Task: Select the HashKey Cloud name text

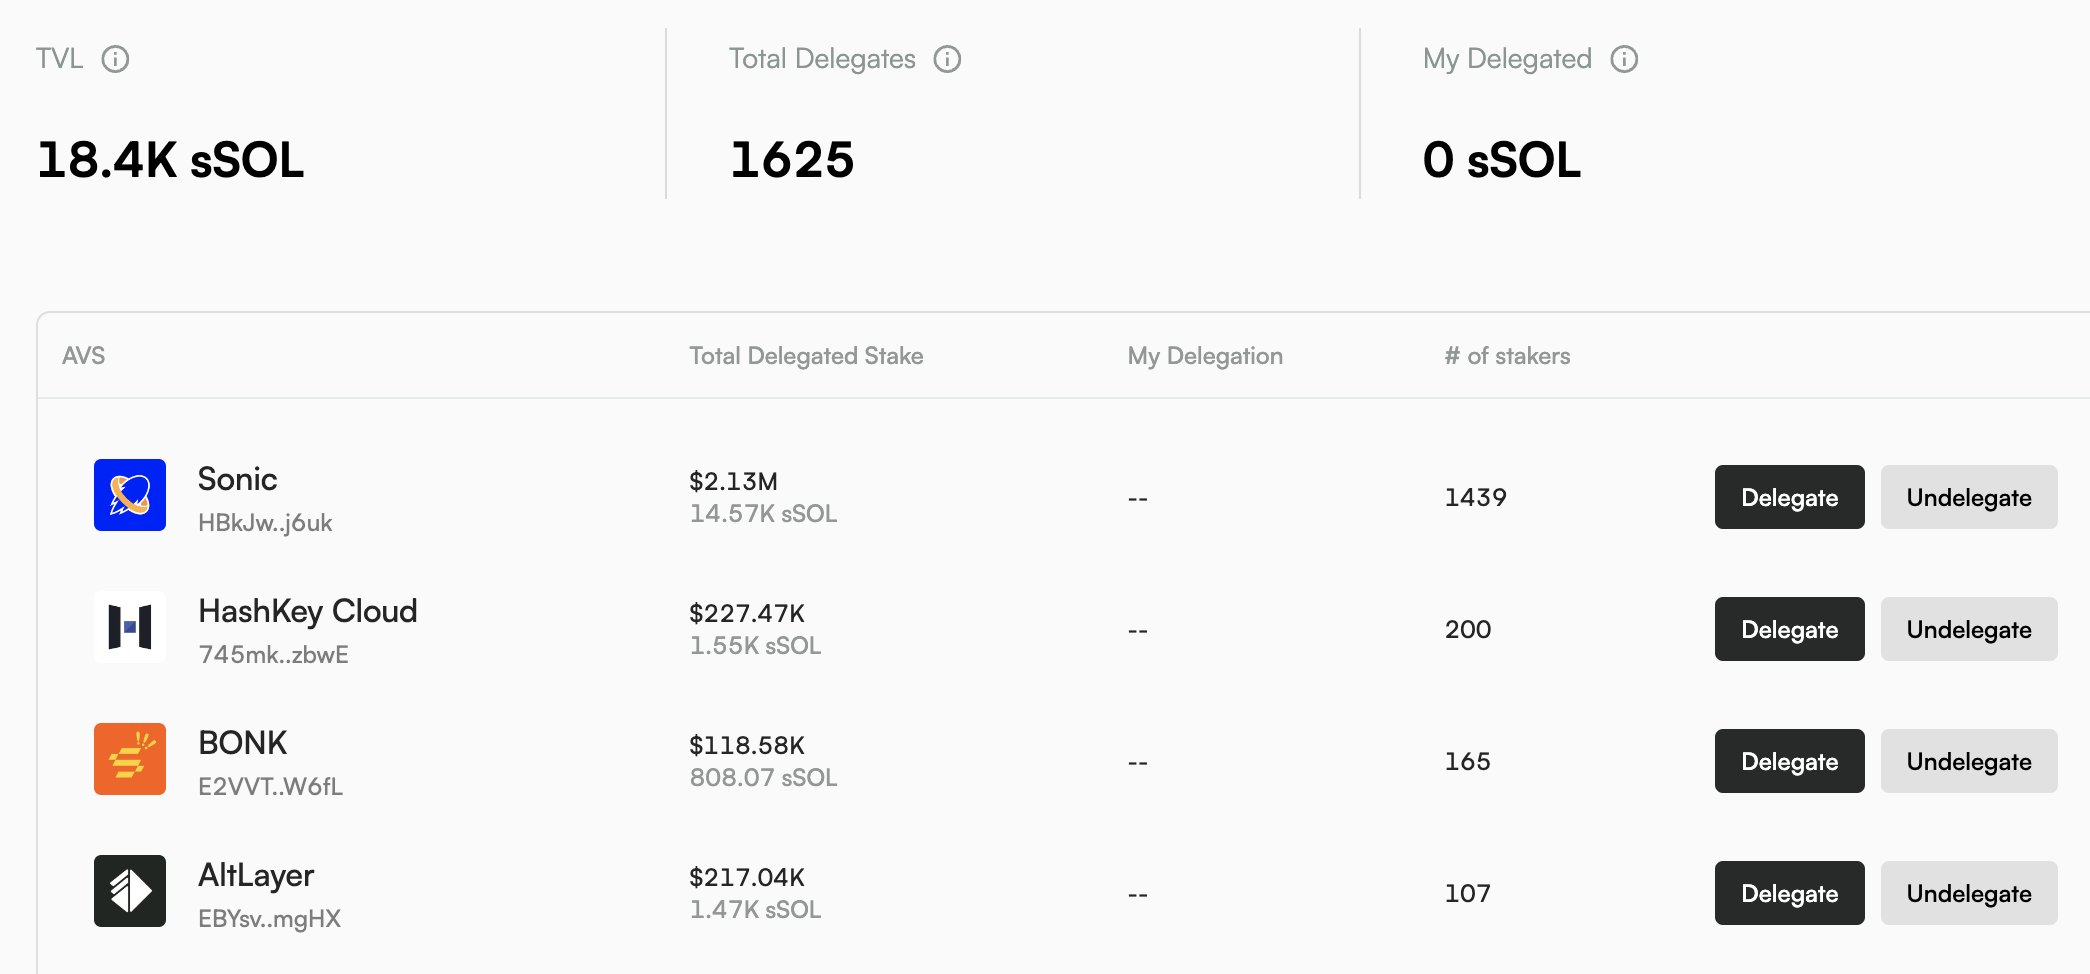Action: tap(308, 611)
